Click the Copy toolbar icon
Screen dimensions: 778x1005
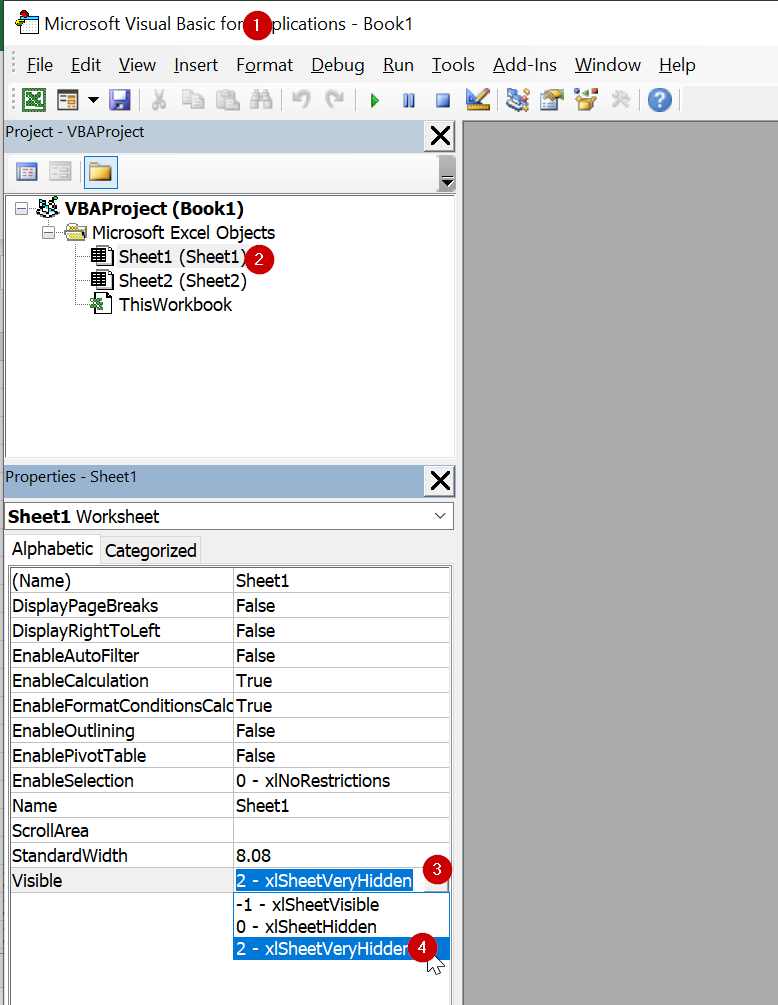(193, 100)
